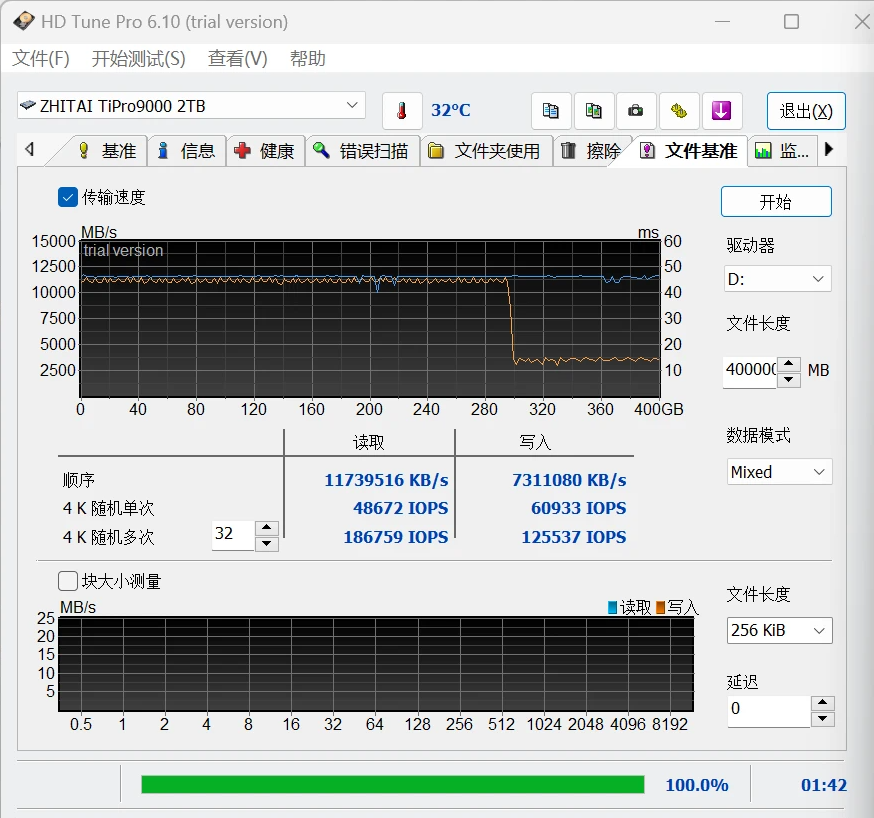Click the 退出(X) button
The height and width of the screenshot is (818, 874).
click(806, 111)
